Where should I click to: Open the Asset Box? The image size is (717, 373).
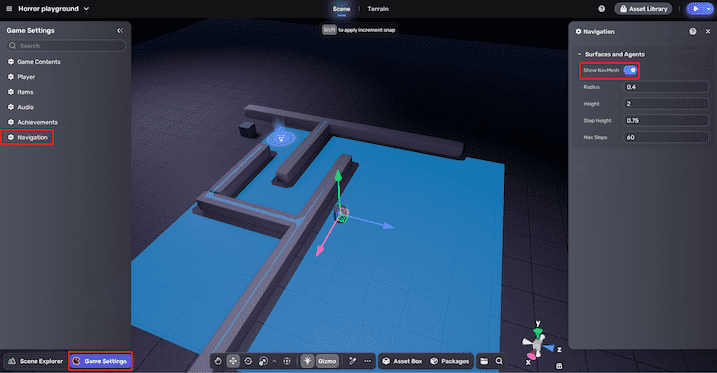tap(402, 361)
